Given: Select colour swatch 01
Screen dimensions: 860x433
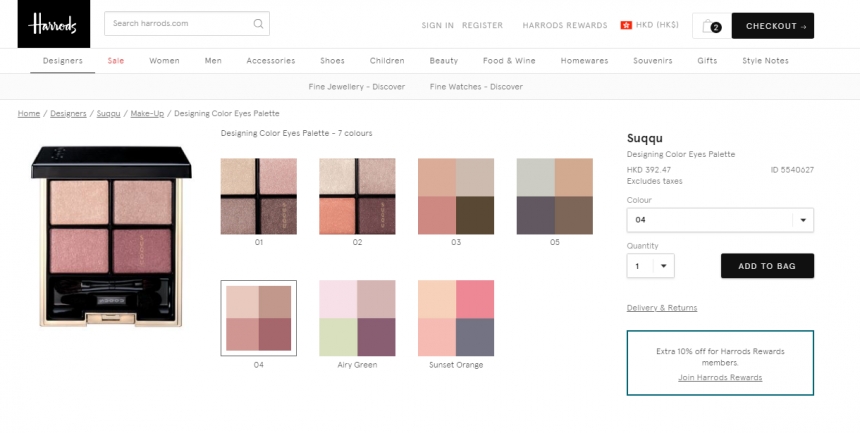Looking at the screenshot, I should pos(258,196).
